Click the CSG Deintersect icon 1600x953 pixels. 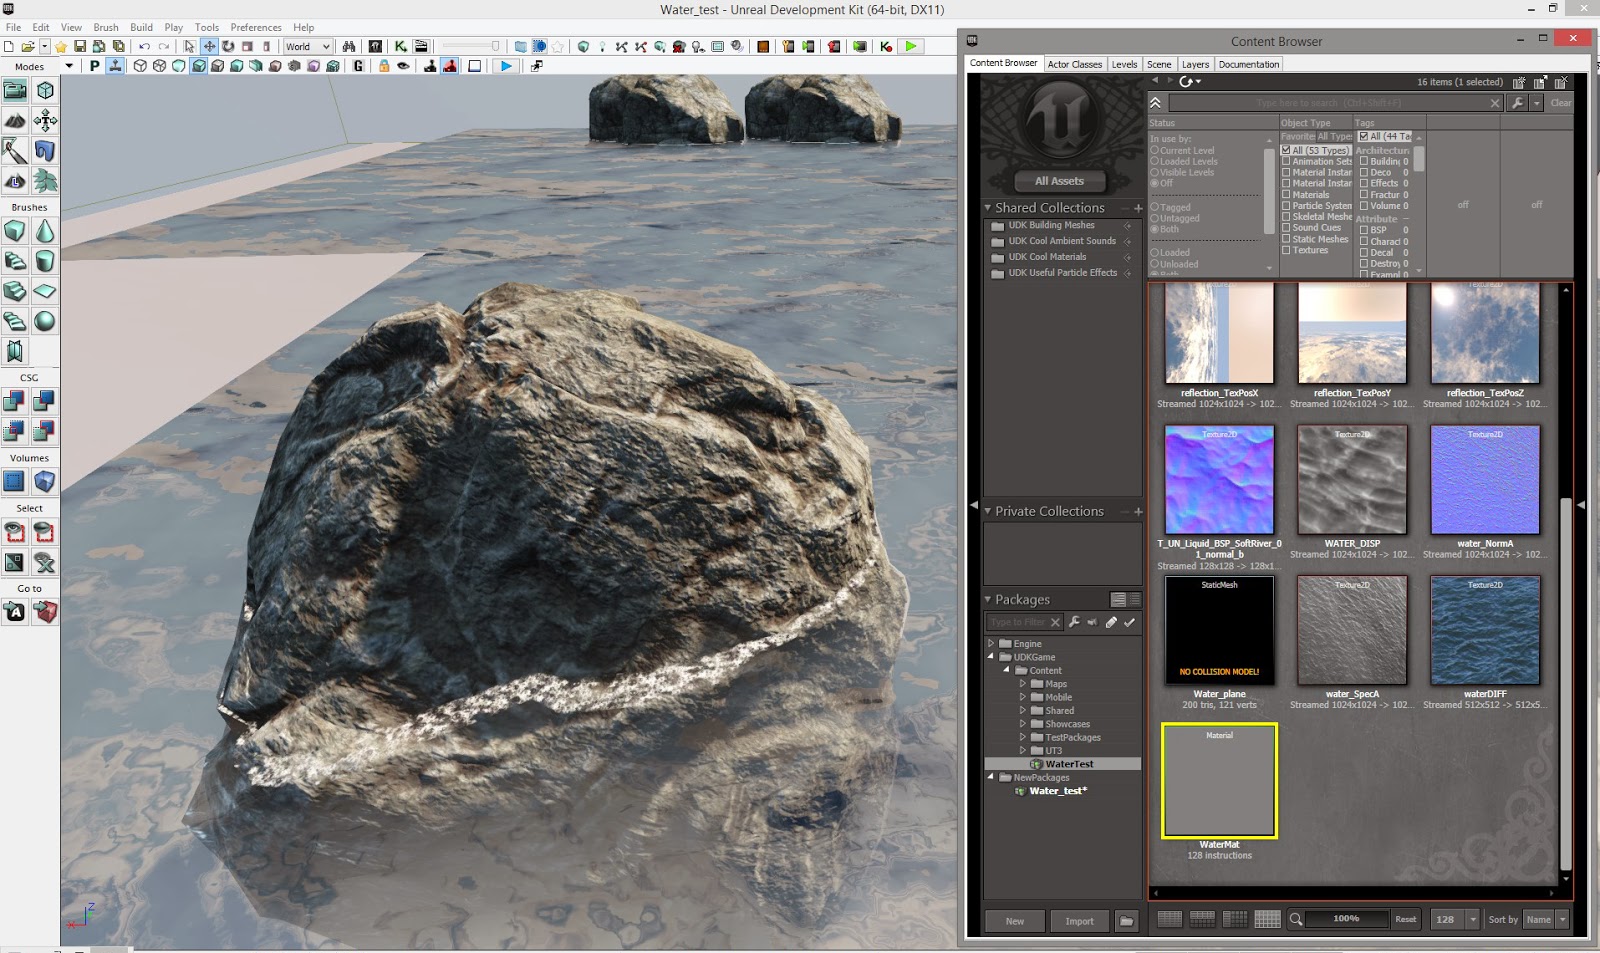click(x=45, y=431)
